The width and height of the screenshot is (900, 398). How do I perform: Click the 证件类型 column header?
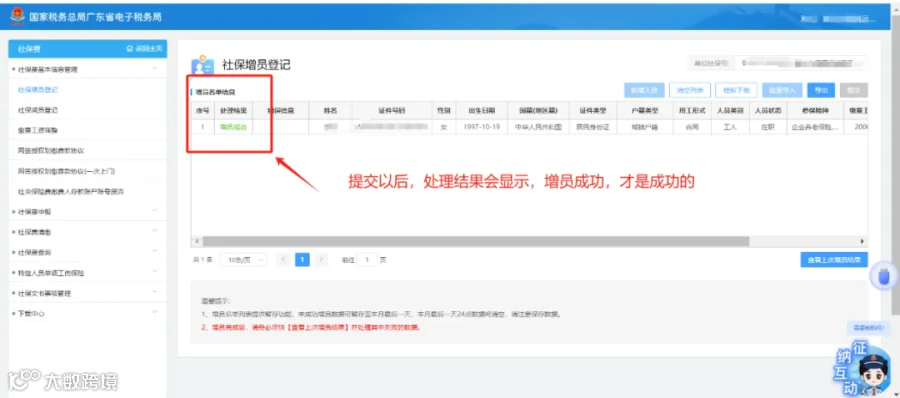pyautogui.click(x=593, y=110)
